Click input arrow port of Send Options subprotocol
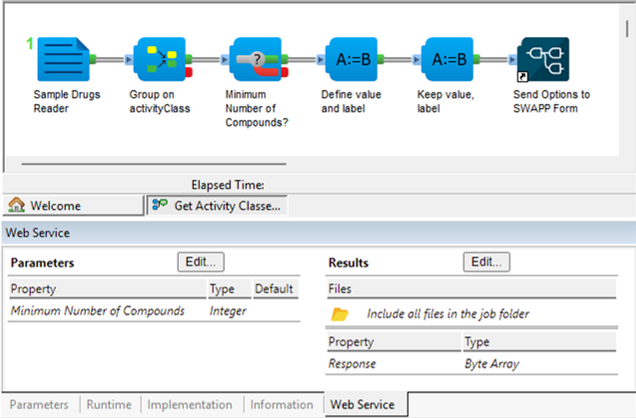The width and height of the screenshot is (636, 418). 513,60
